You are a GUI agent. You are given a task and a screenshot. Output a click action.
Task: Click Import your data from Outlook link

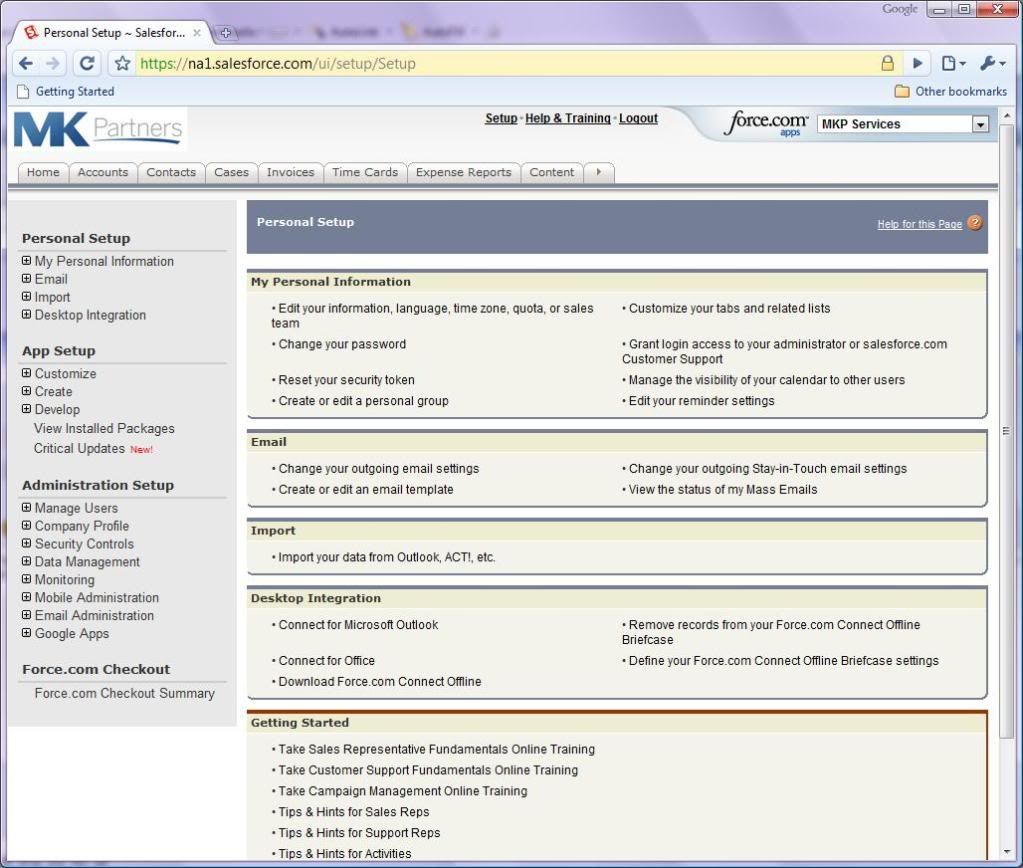tap(387, 557)
